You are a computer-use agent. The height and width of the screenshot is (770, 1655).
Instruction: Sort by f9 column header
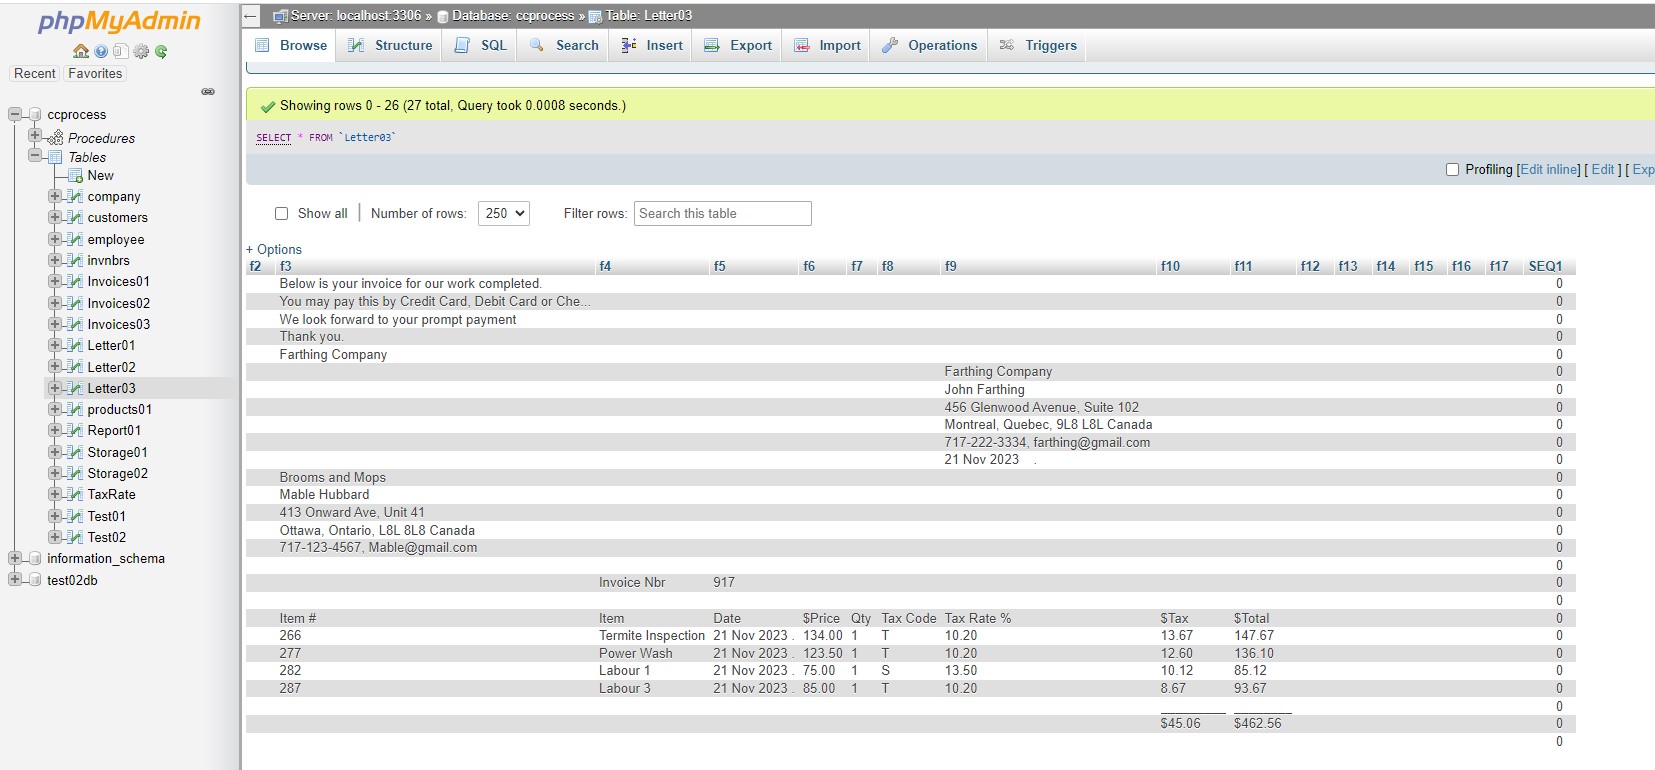[951, 267]
